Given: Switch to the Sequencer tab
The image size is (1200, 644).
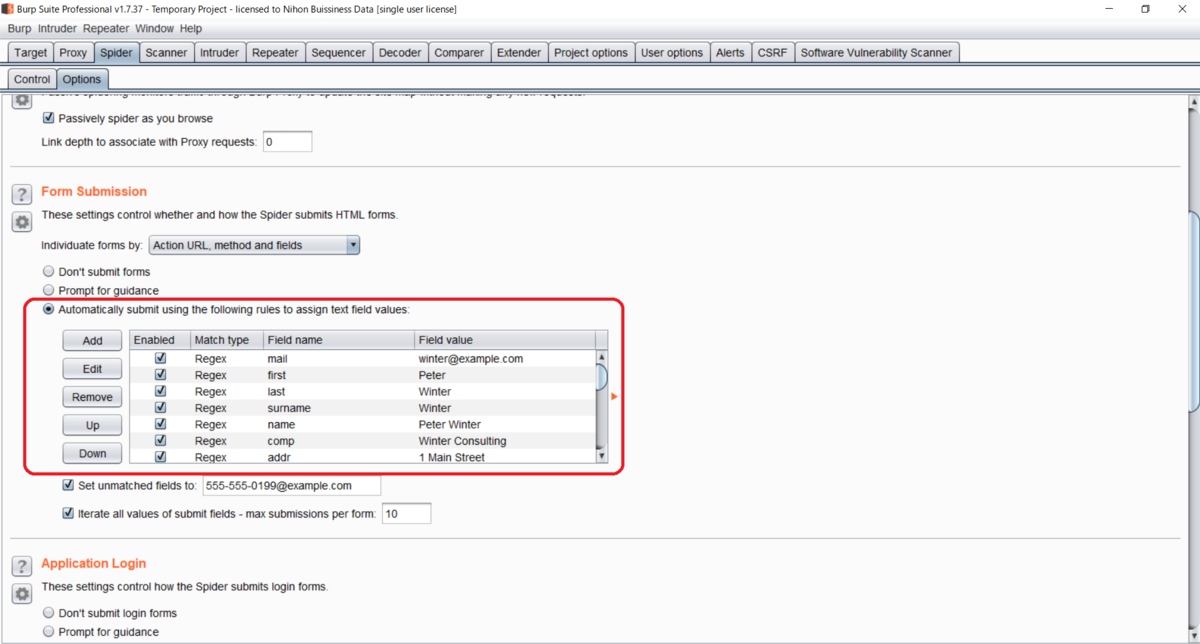Looking at the screenshot, I should pyautogui.click(x=339, y=53).
